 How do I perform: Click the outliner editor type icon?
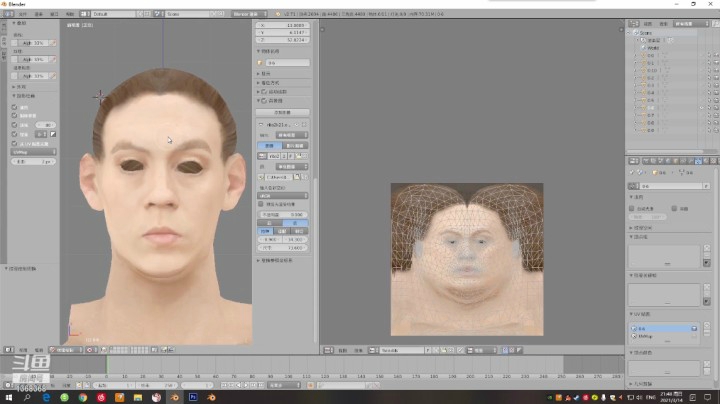coord(634,23)
